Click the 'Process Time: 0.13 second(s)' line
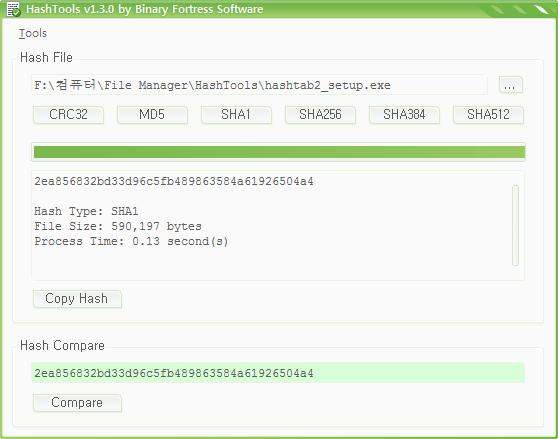The height and width of the screenshot is (439, 558). click(x=131, y=241)
